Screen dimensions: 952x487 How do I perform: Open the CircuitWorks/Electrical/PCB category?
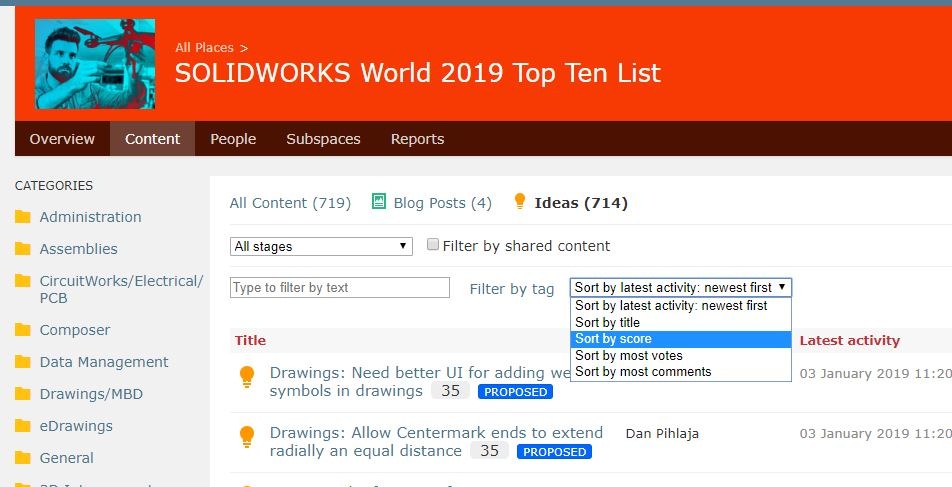click(121, 289)
